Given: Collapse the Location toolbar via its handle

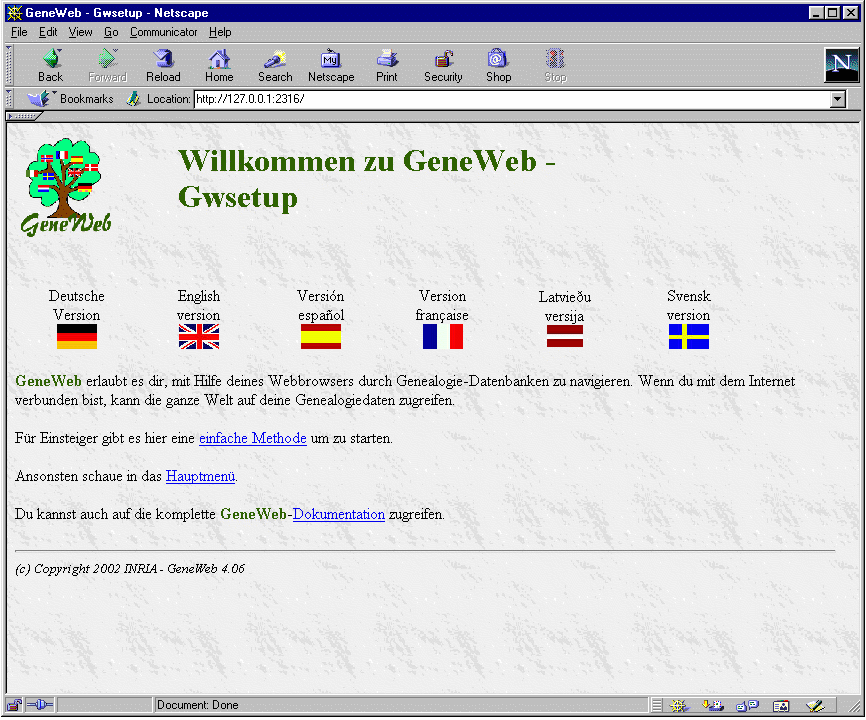Looking at the screenshot, I should (9, 99).
